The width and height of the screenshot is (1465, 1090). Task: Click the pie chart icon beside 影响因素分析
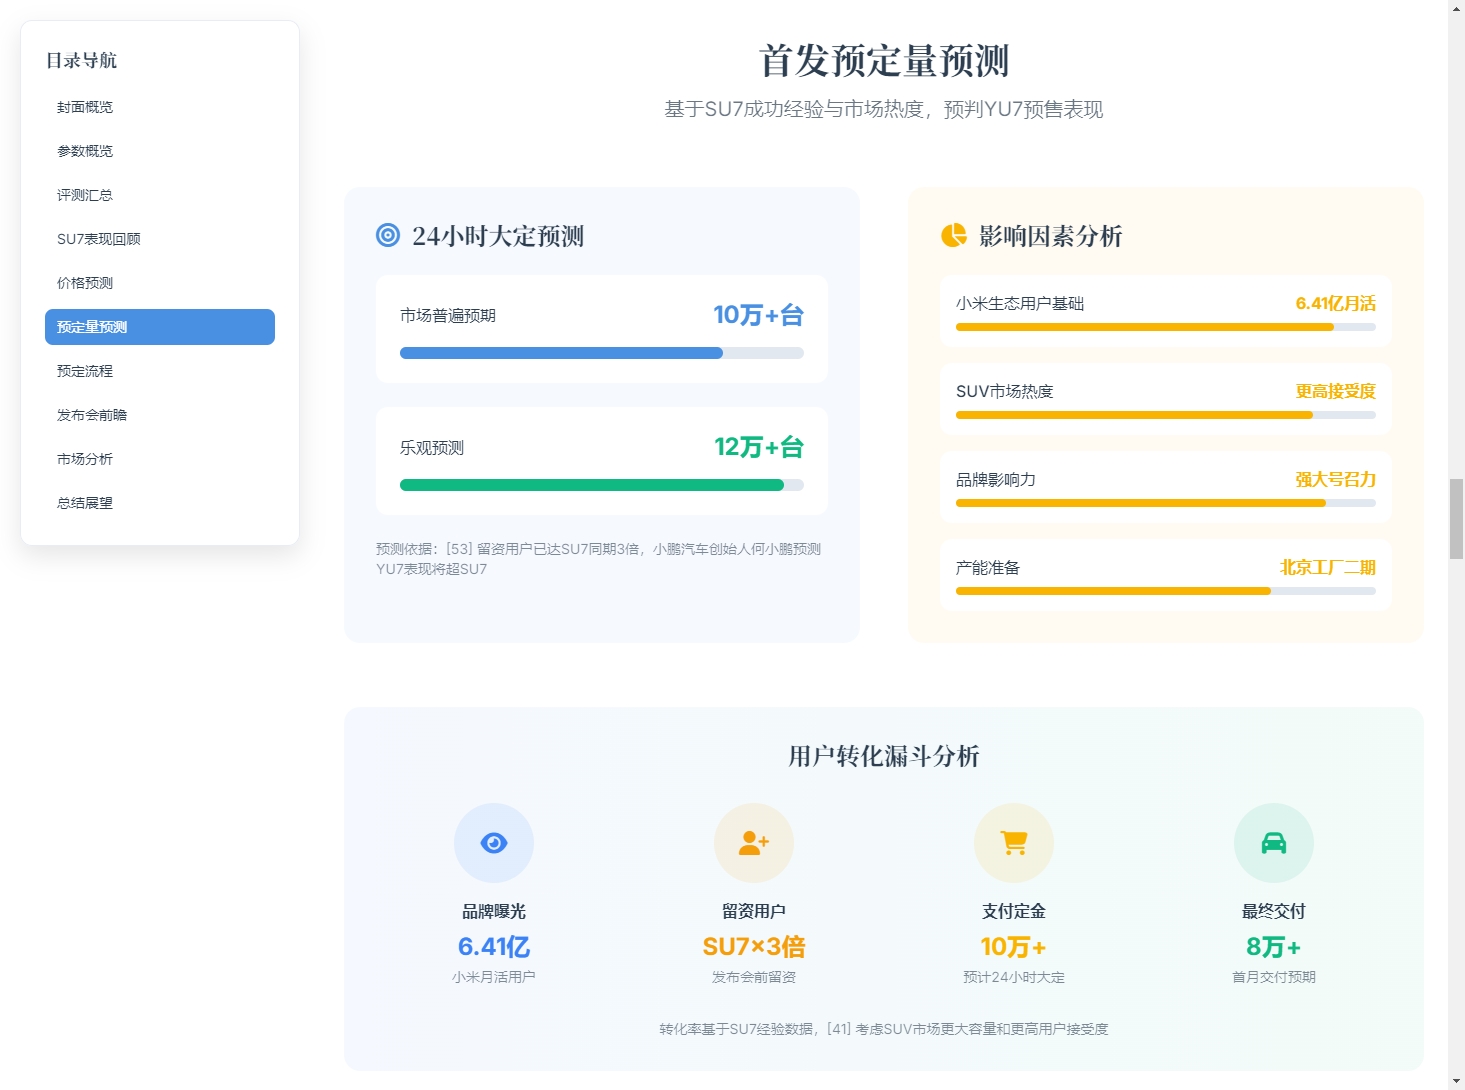click(954, 235)
